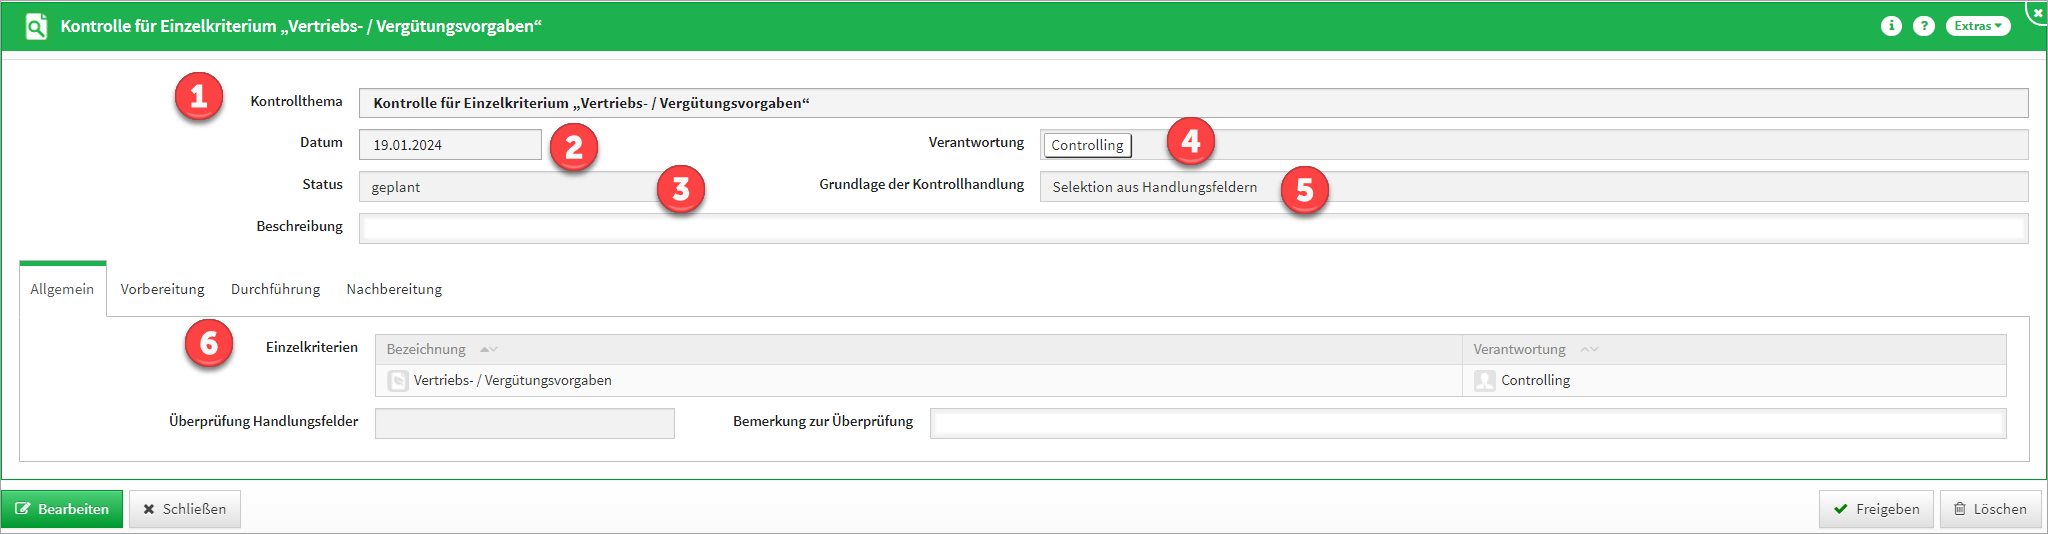Select the Allgemein tab
Viewport: 2048px width, 534px height.
[62, 289]
